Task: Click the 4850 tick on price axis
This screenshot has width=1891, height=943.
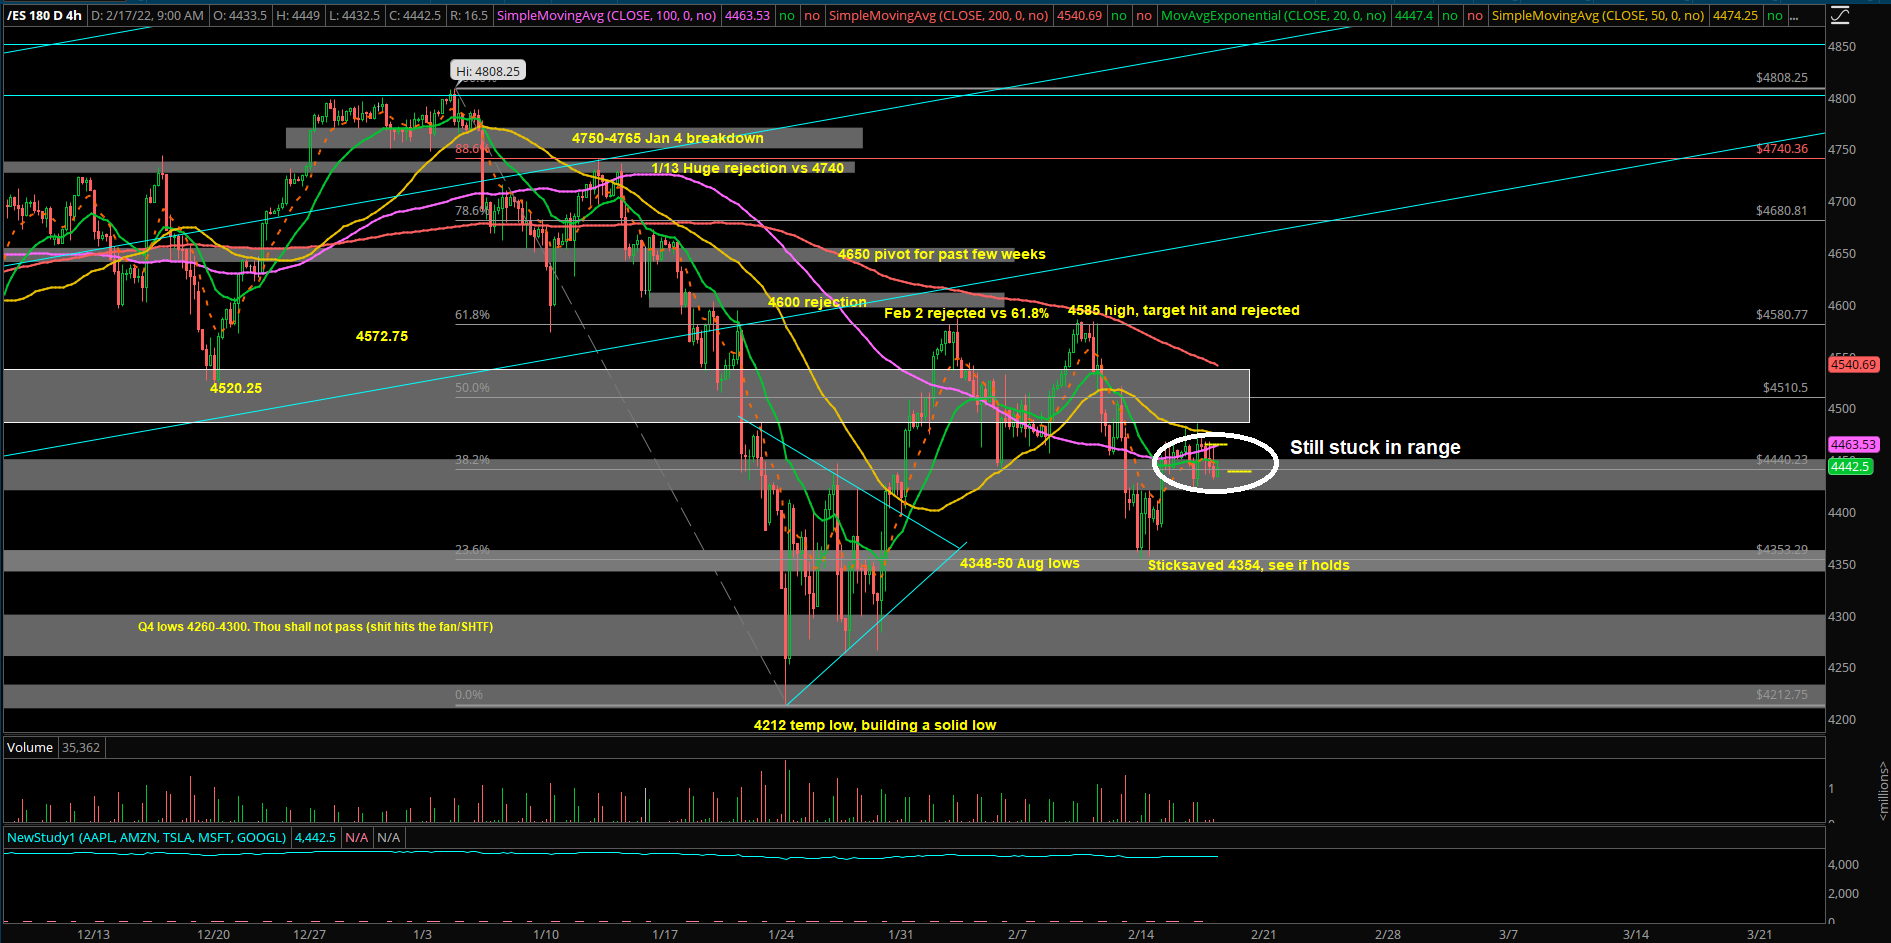Action: coord(1842,46)
